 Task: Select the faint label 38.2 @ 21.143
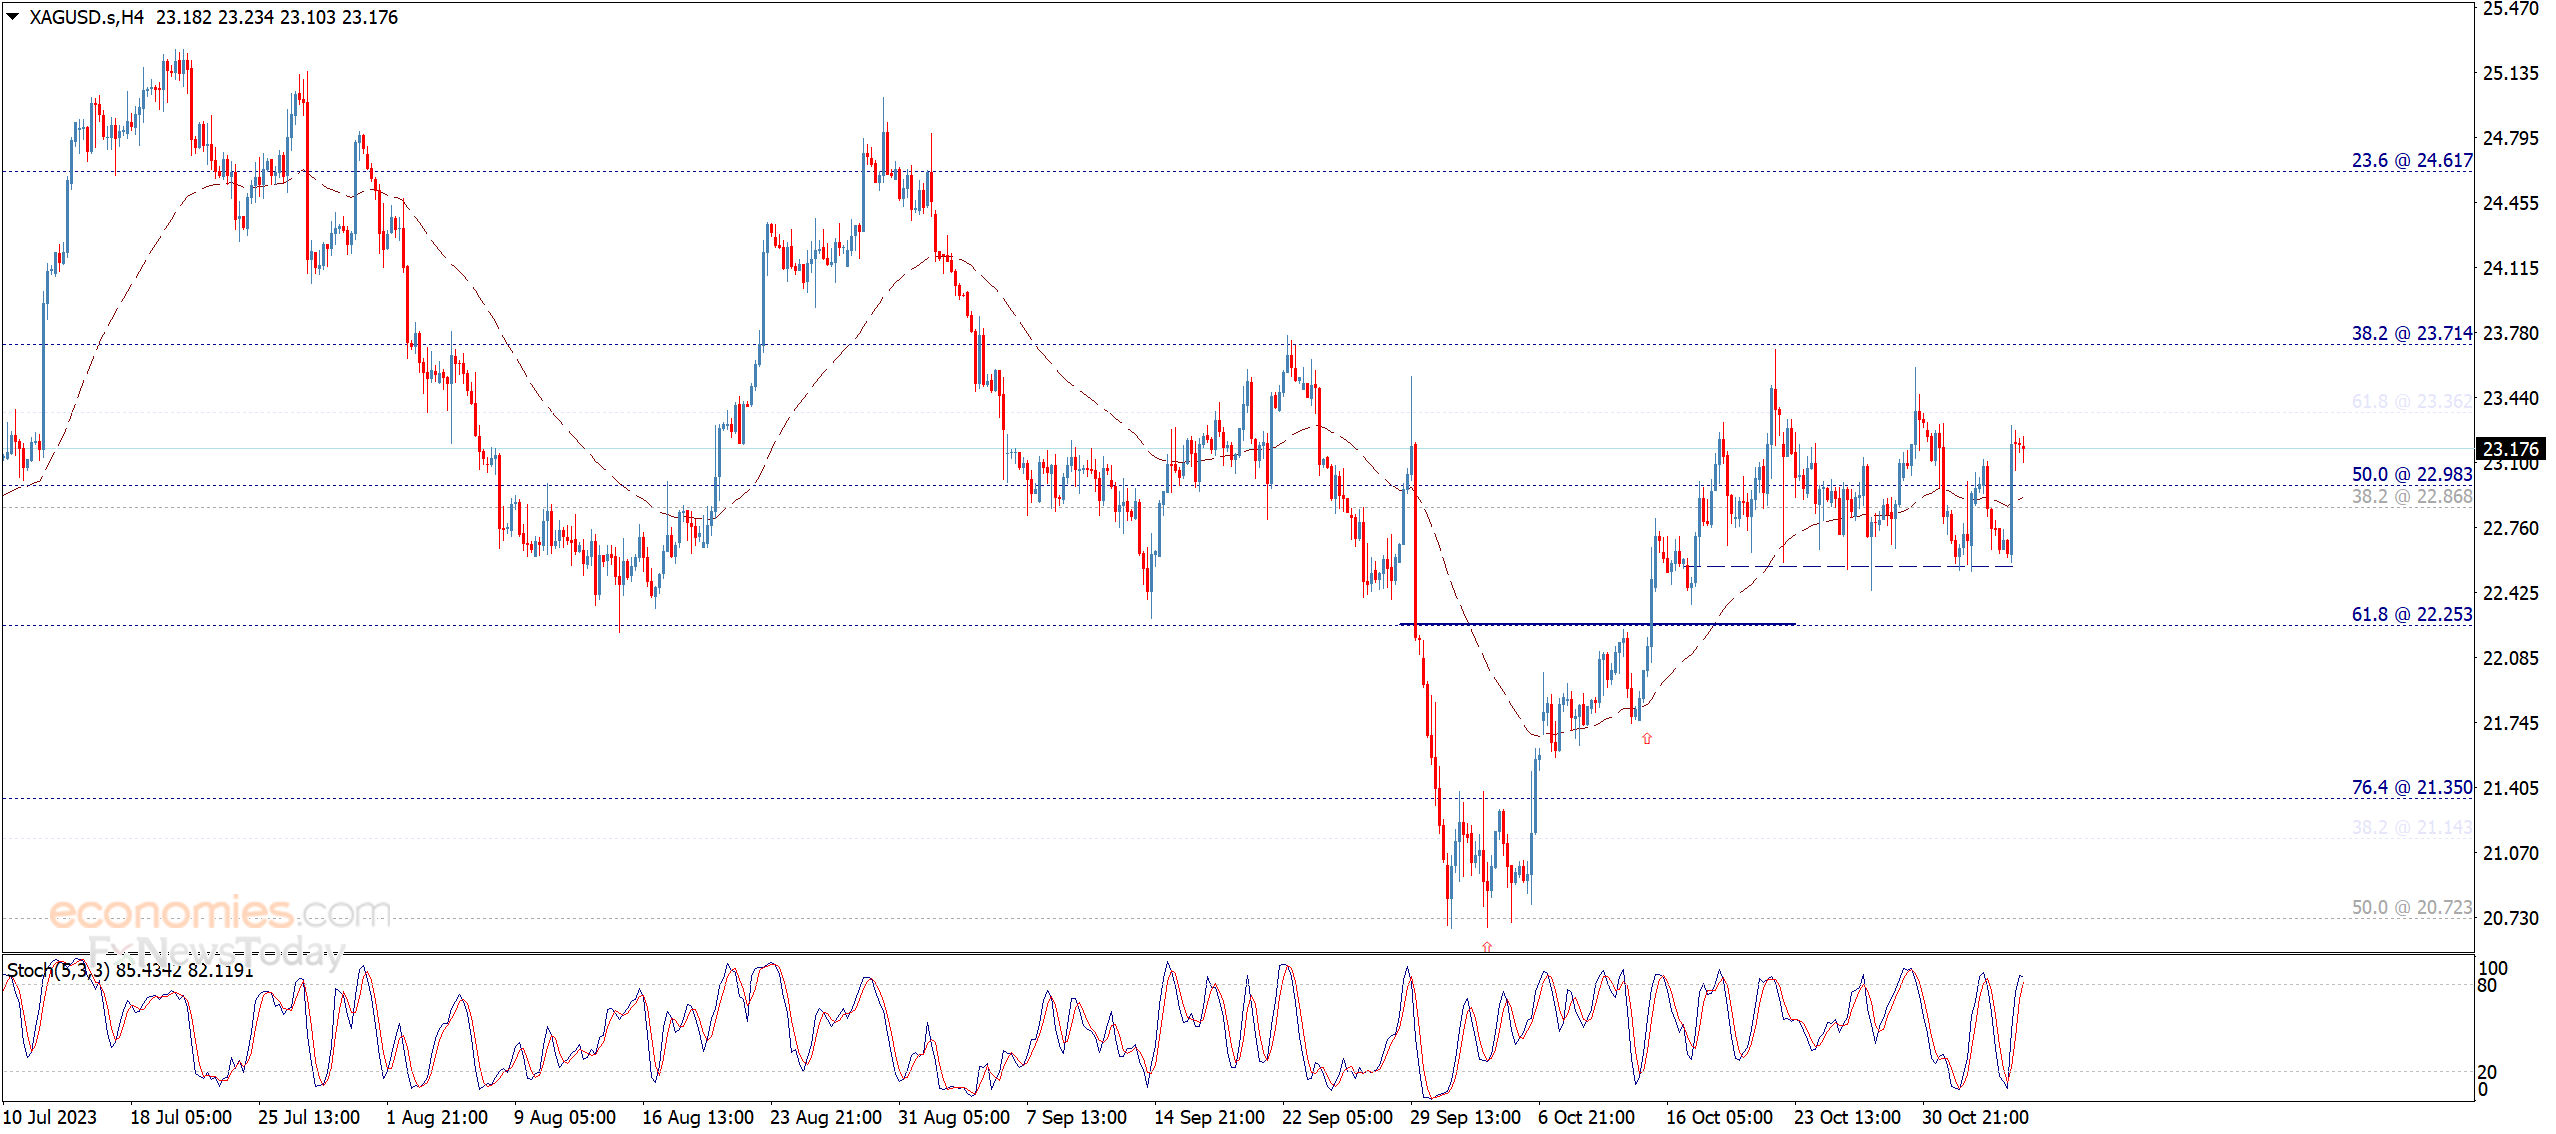[2411, 827]
